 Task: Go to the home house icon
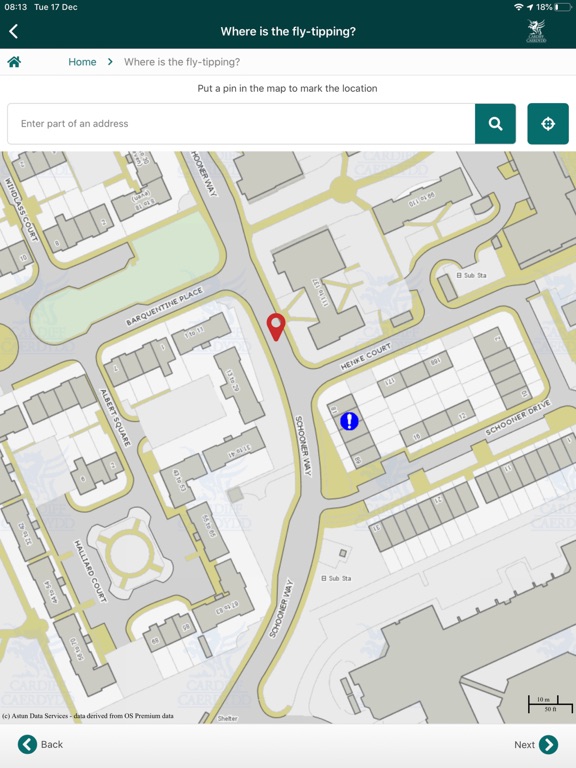click(x=14, y=62)
